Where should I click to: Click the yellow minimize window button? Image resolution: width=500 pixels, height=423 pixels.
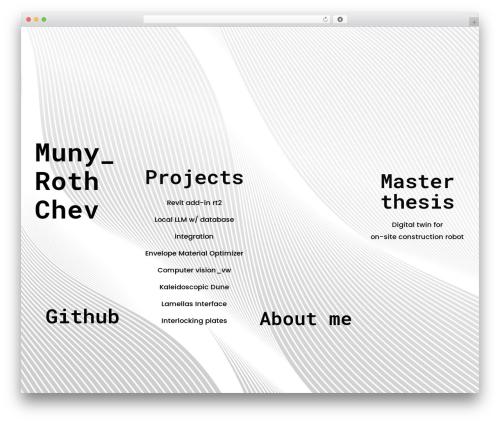coord(36,20)
